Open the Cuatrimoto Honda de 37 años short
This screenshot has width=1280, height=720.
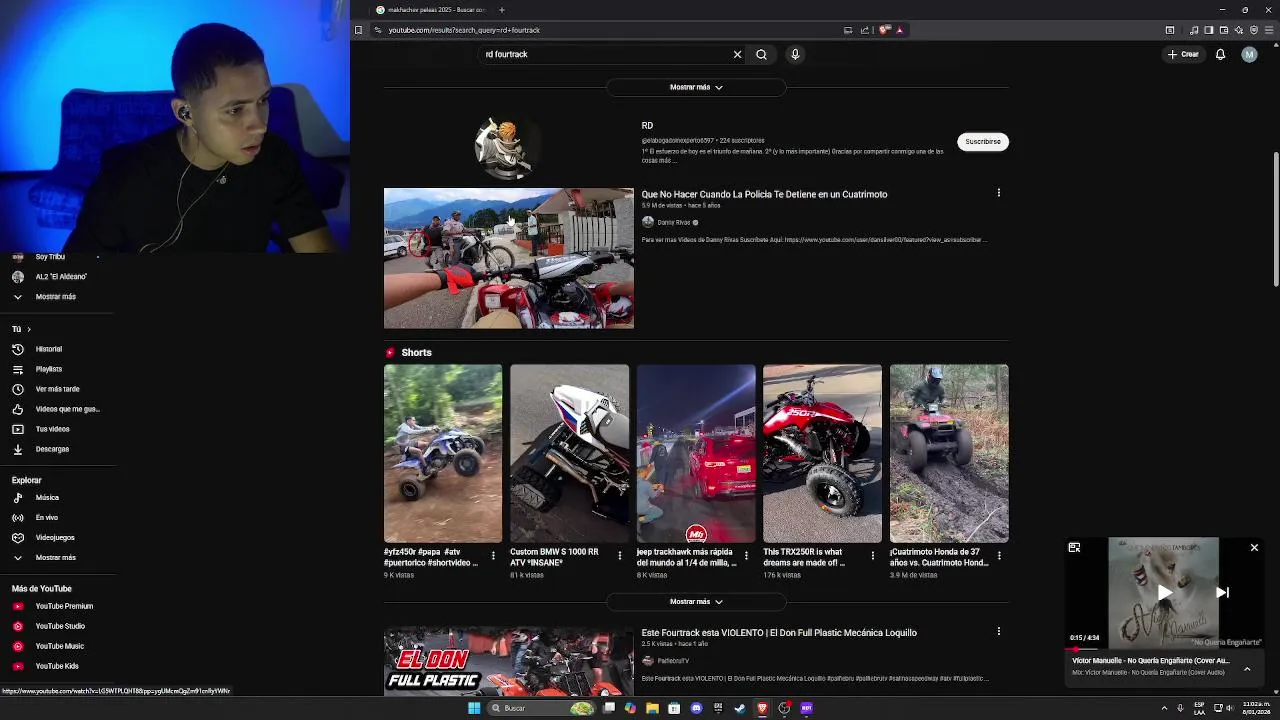(949, 453)
